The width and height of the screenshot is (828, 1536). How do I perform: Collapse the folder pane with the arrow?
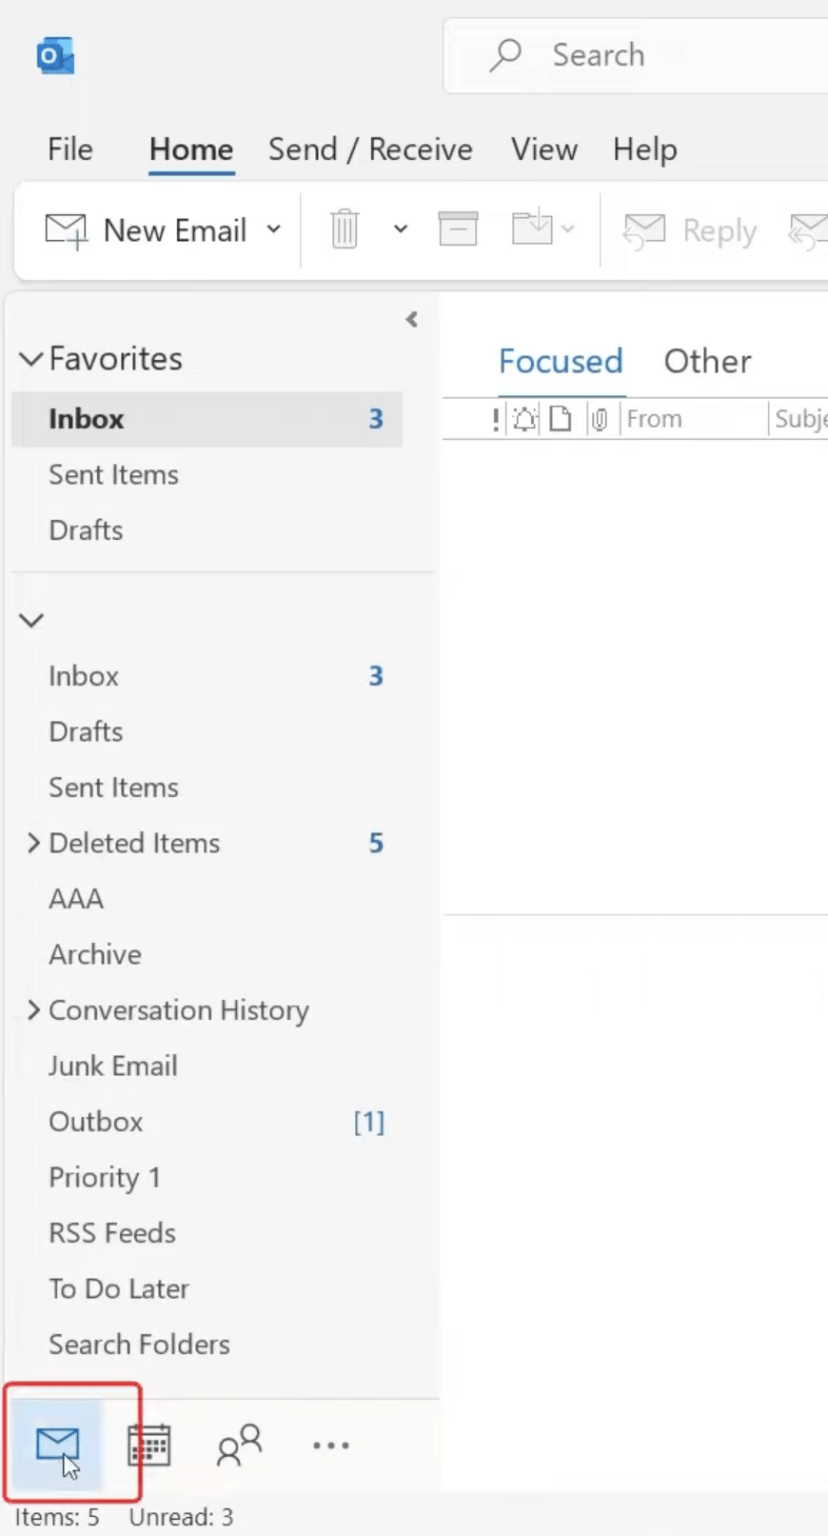(411, 319)
